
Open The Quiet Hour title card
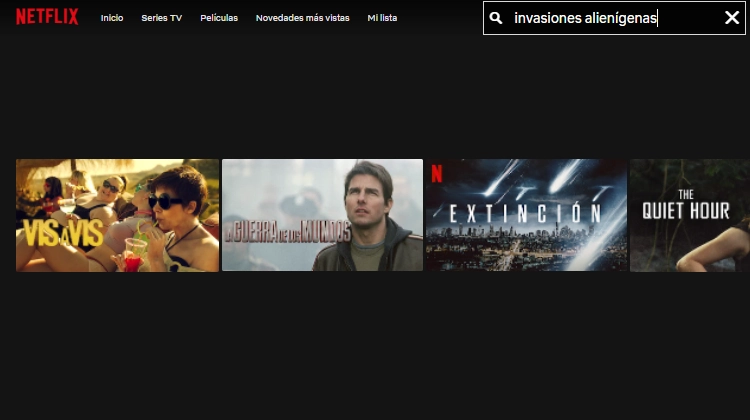690,215
